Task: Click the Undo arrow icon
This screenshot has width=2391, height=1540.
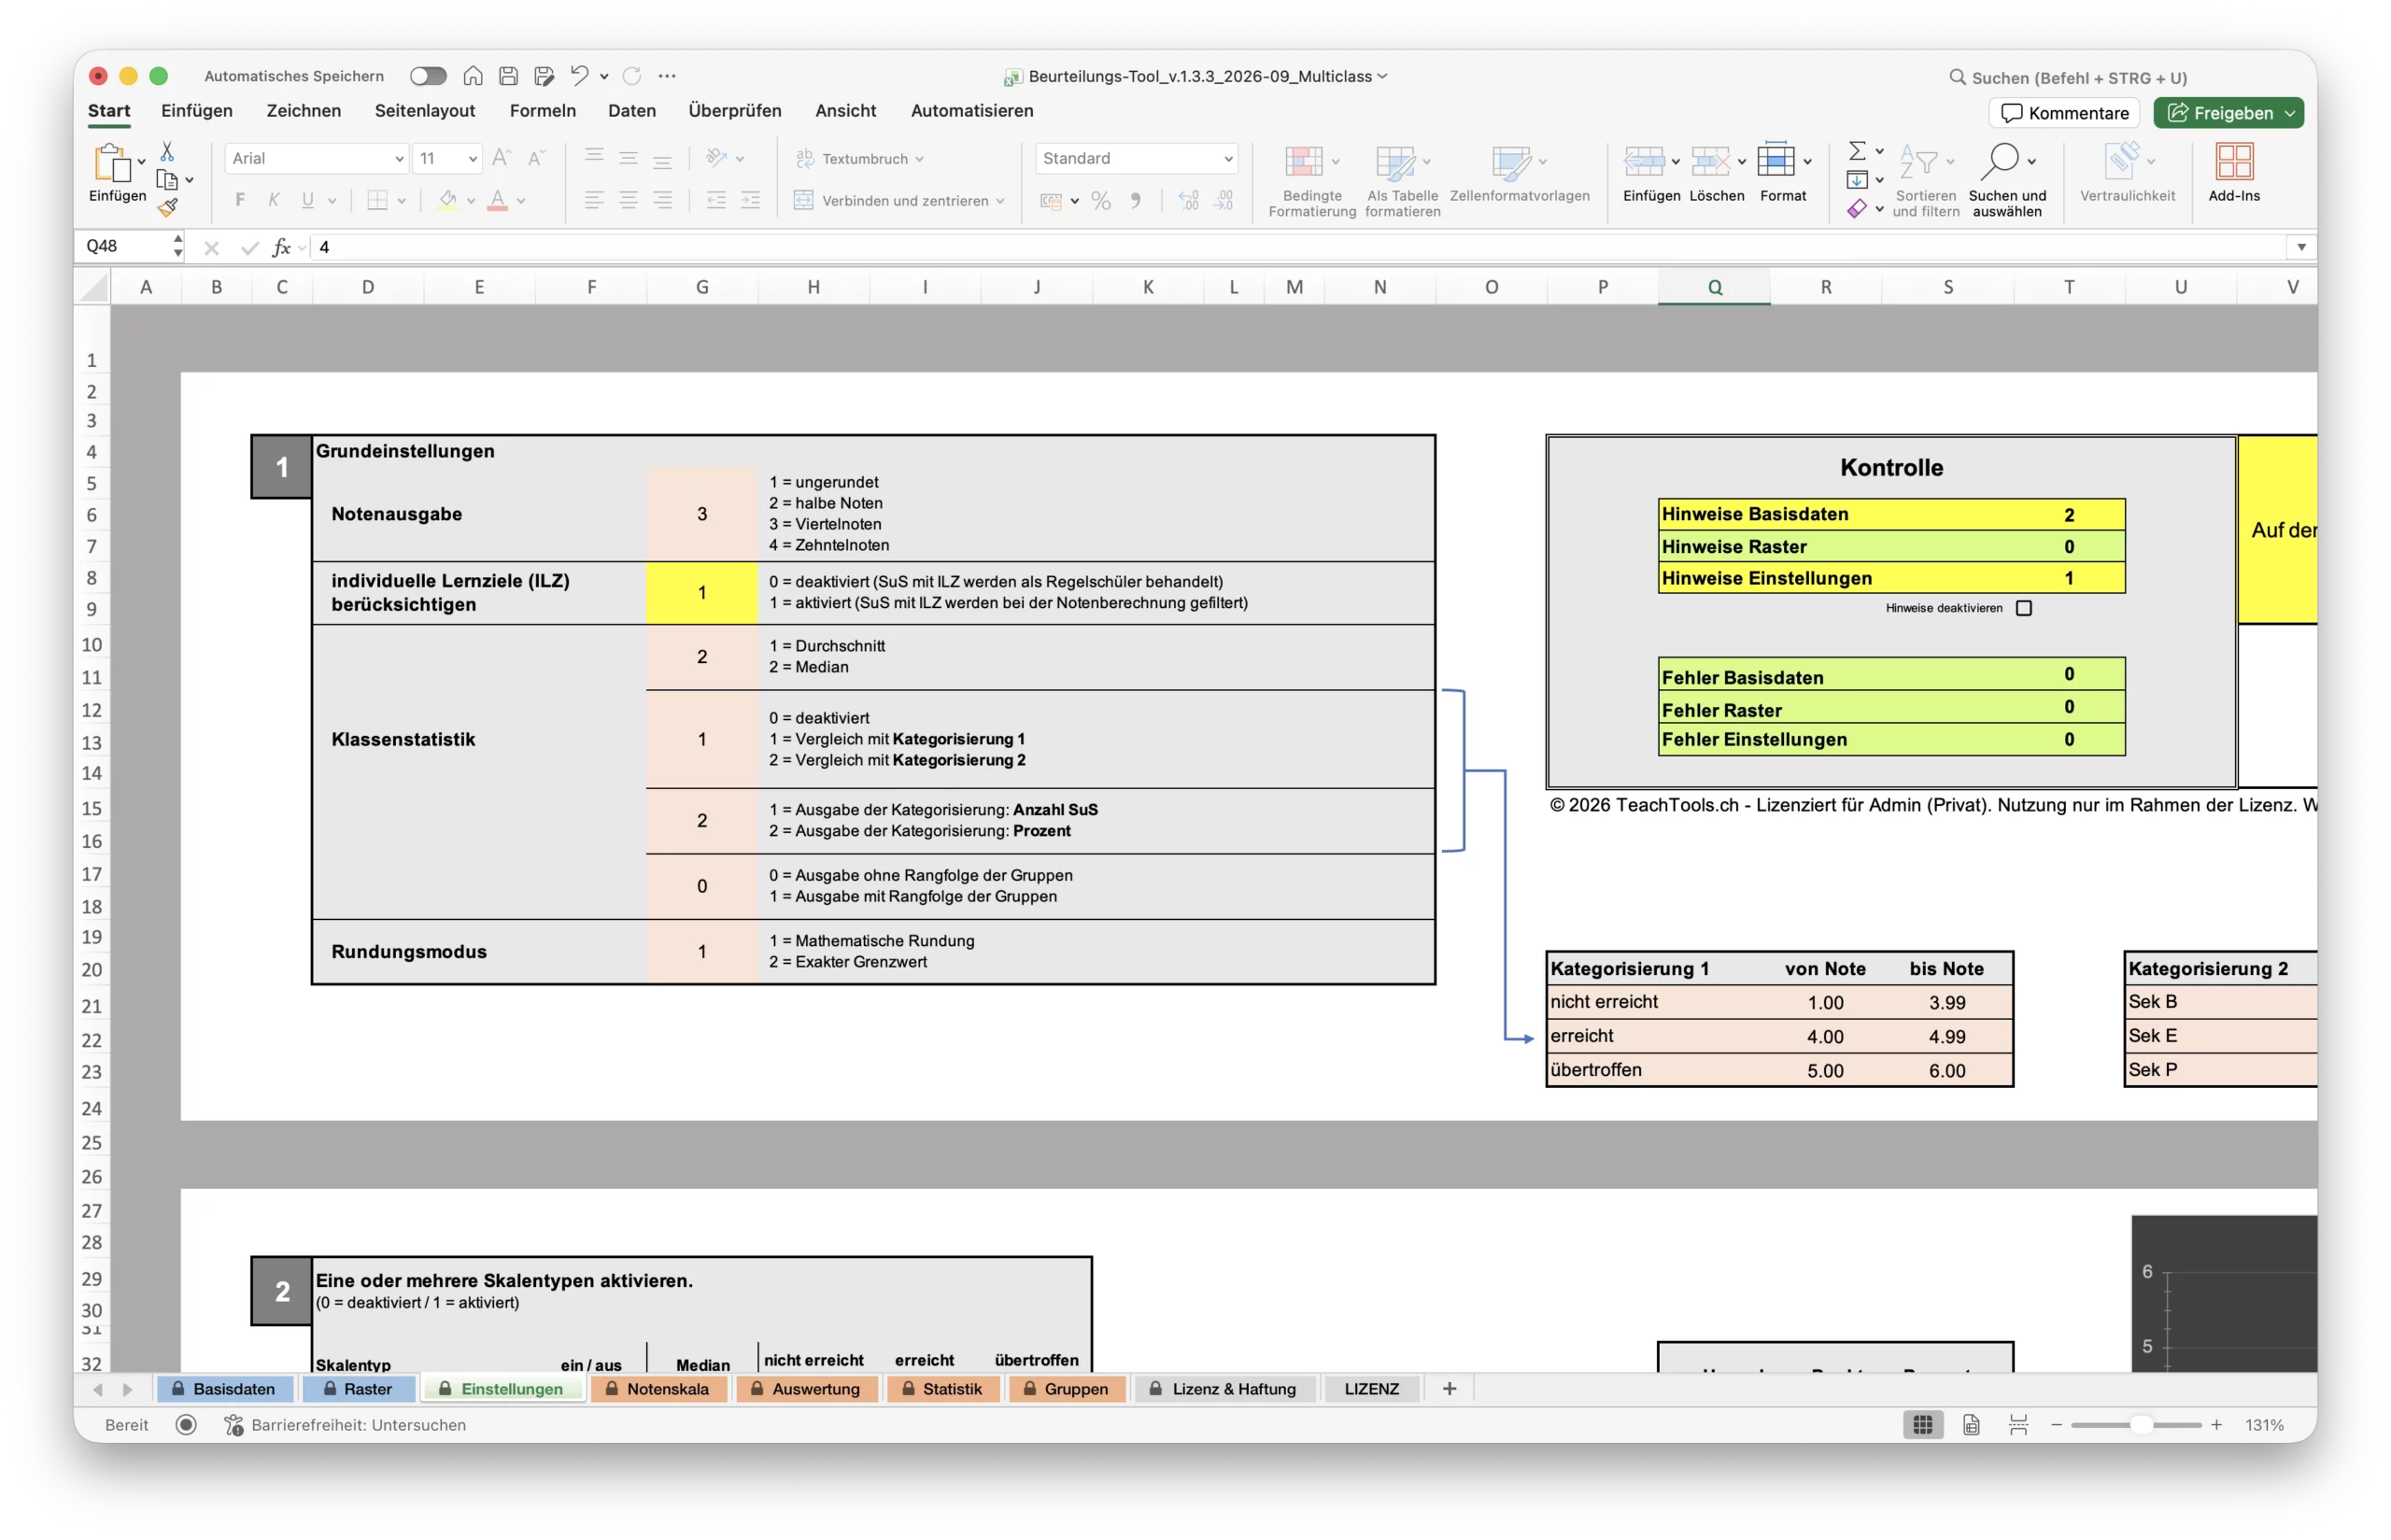Action: point(579,76)
